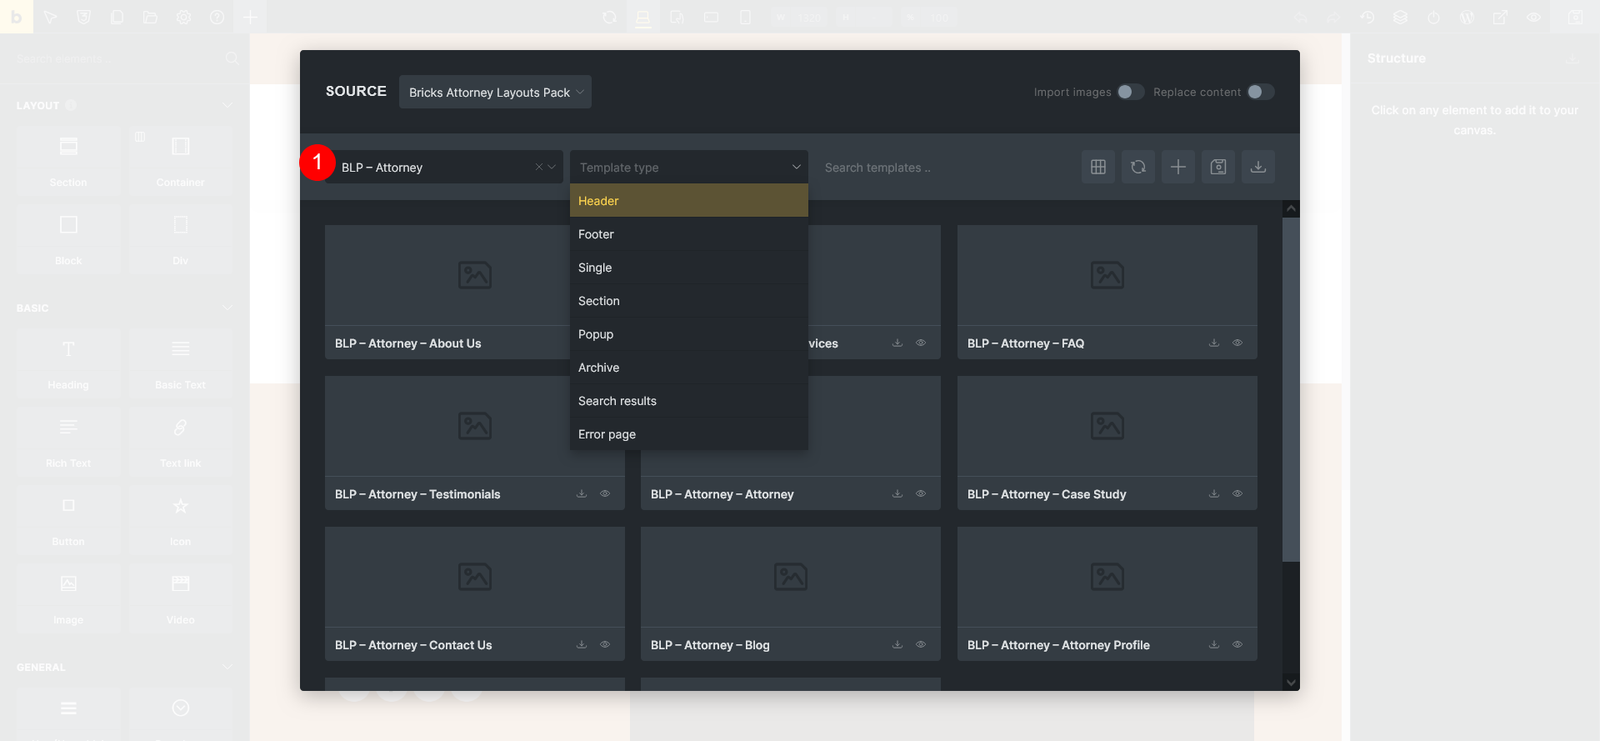Insert the BLP – Attorney – FAQ template
Image resolution: width=1600 pixels, height=741 pixels.
[x=1214, y=343]
